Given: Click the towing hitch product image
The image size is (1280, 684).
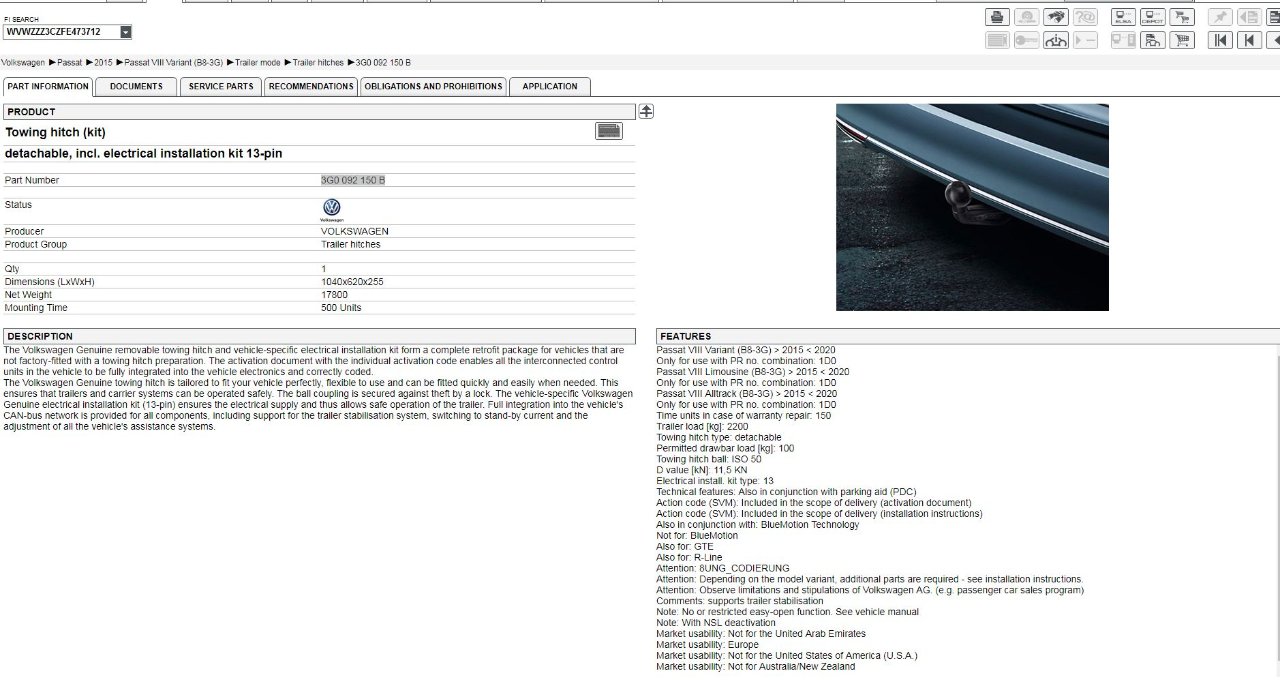Looking at the screenshot, I should 972,207.
